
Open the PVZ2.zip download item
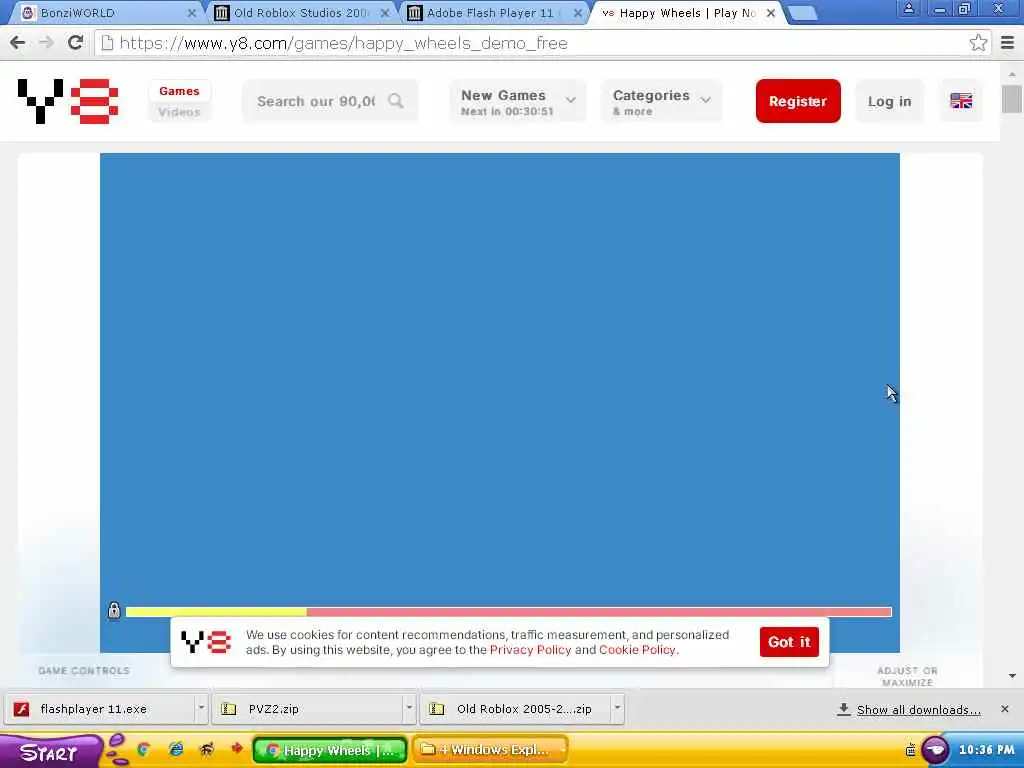(x=308, y=709)
